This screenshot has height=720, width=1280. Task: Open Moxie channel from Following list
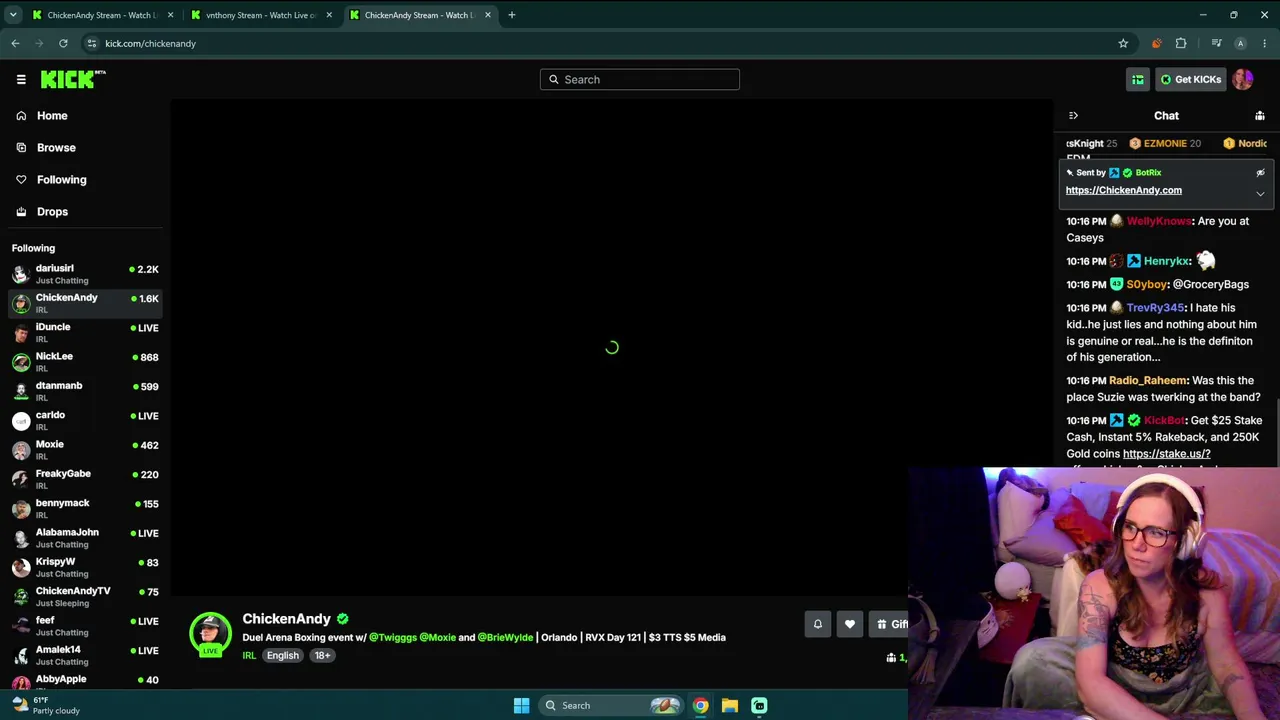85,450
